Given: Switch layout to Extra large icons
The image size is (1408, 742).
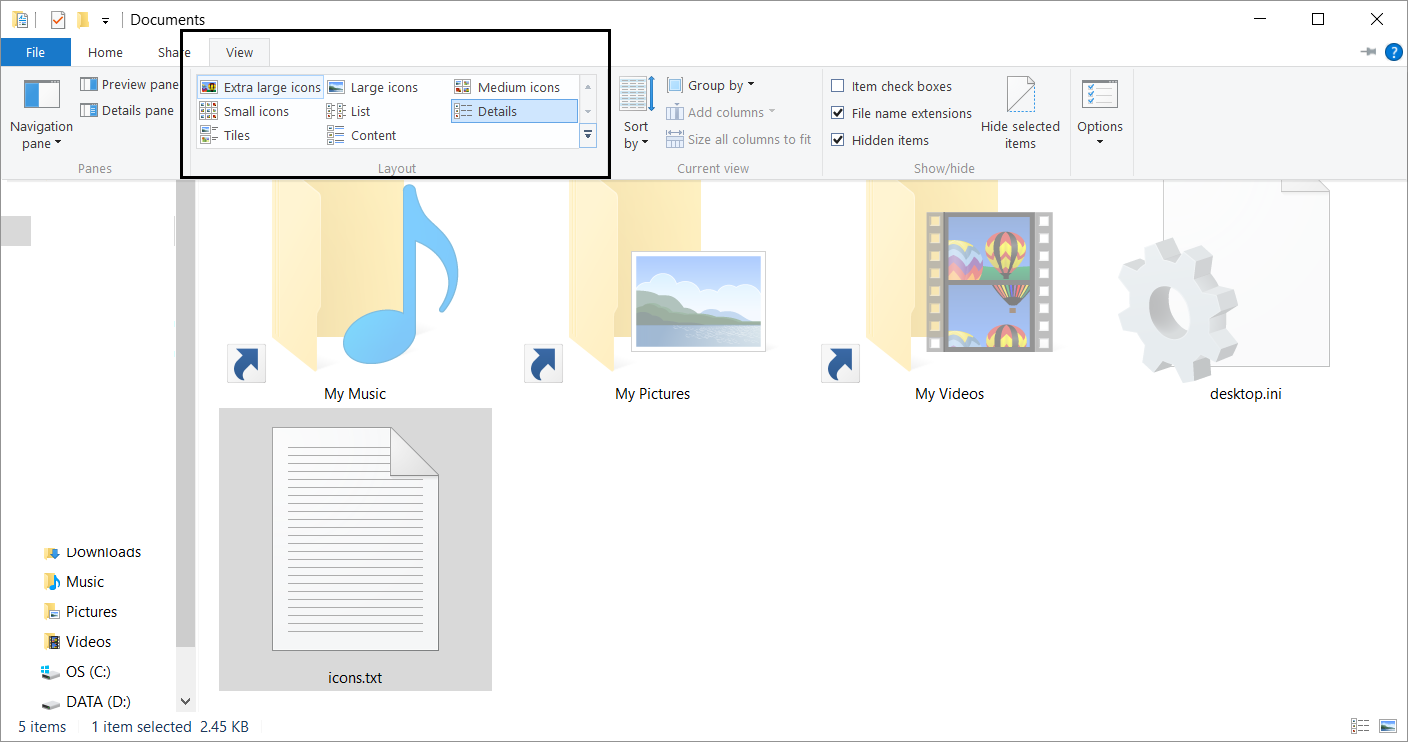Looking at the screenshot, I should (x=259, y=86).
